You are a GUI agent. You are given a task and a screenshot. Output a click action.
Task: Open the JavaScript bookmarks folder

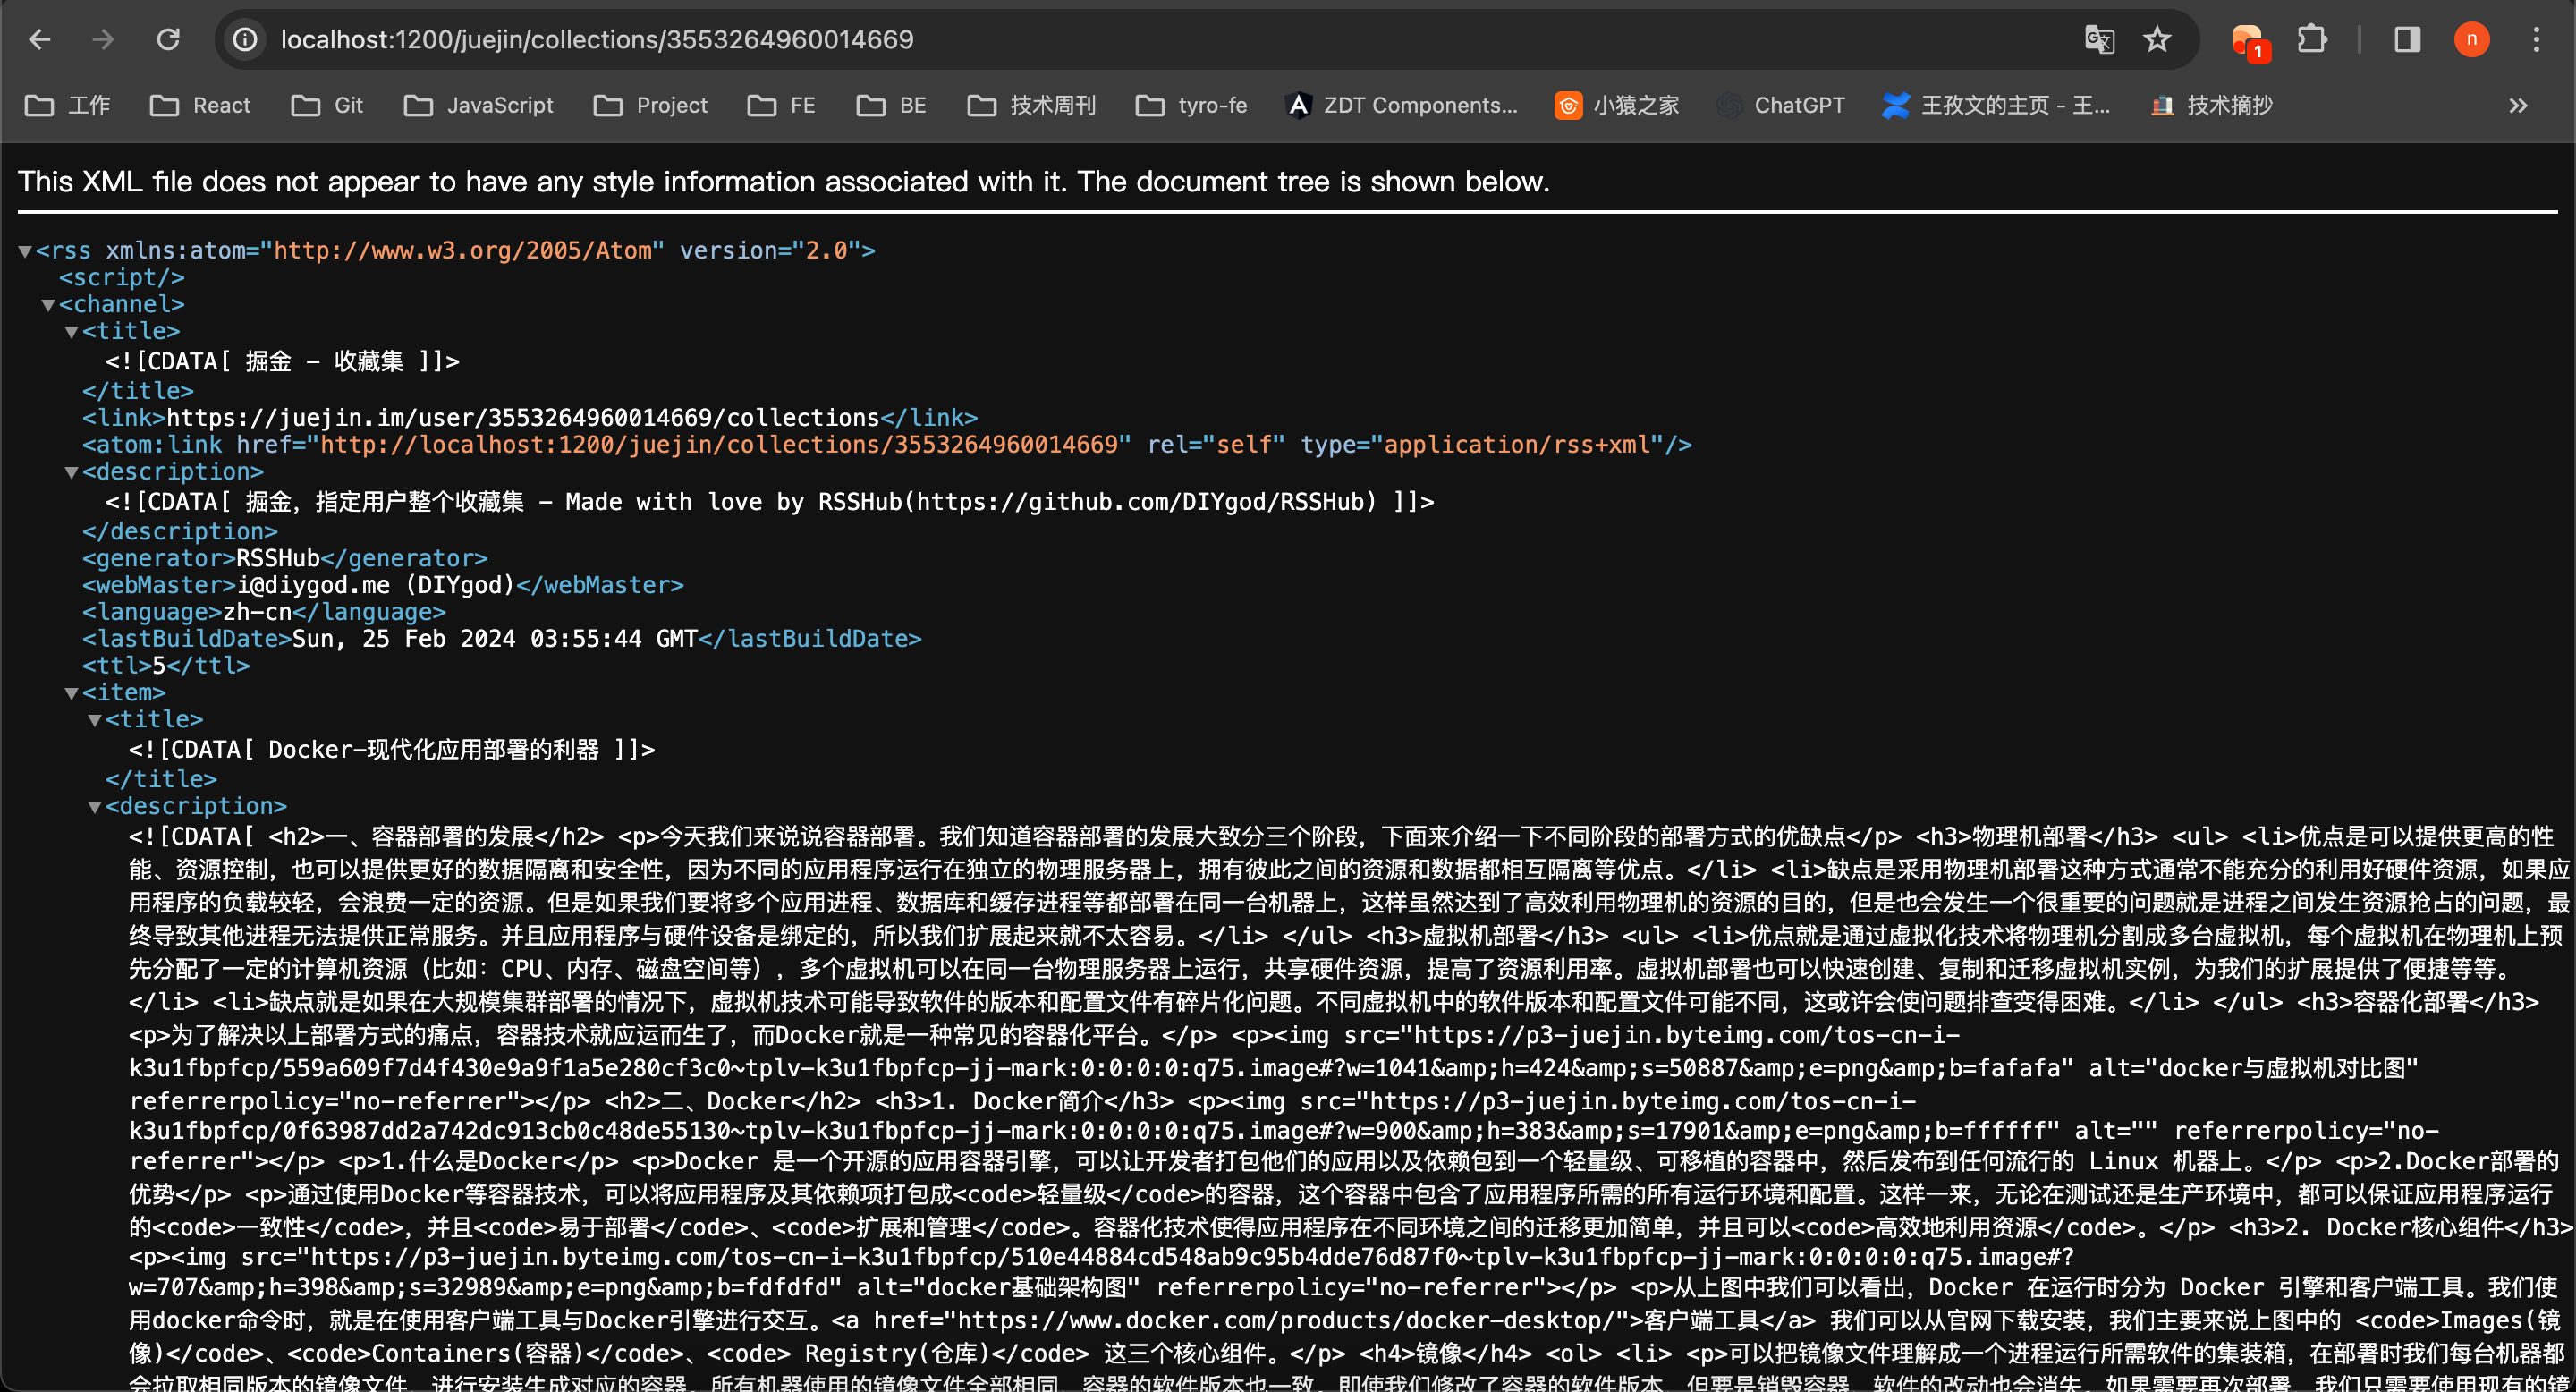point(478,106)
